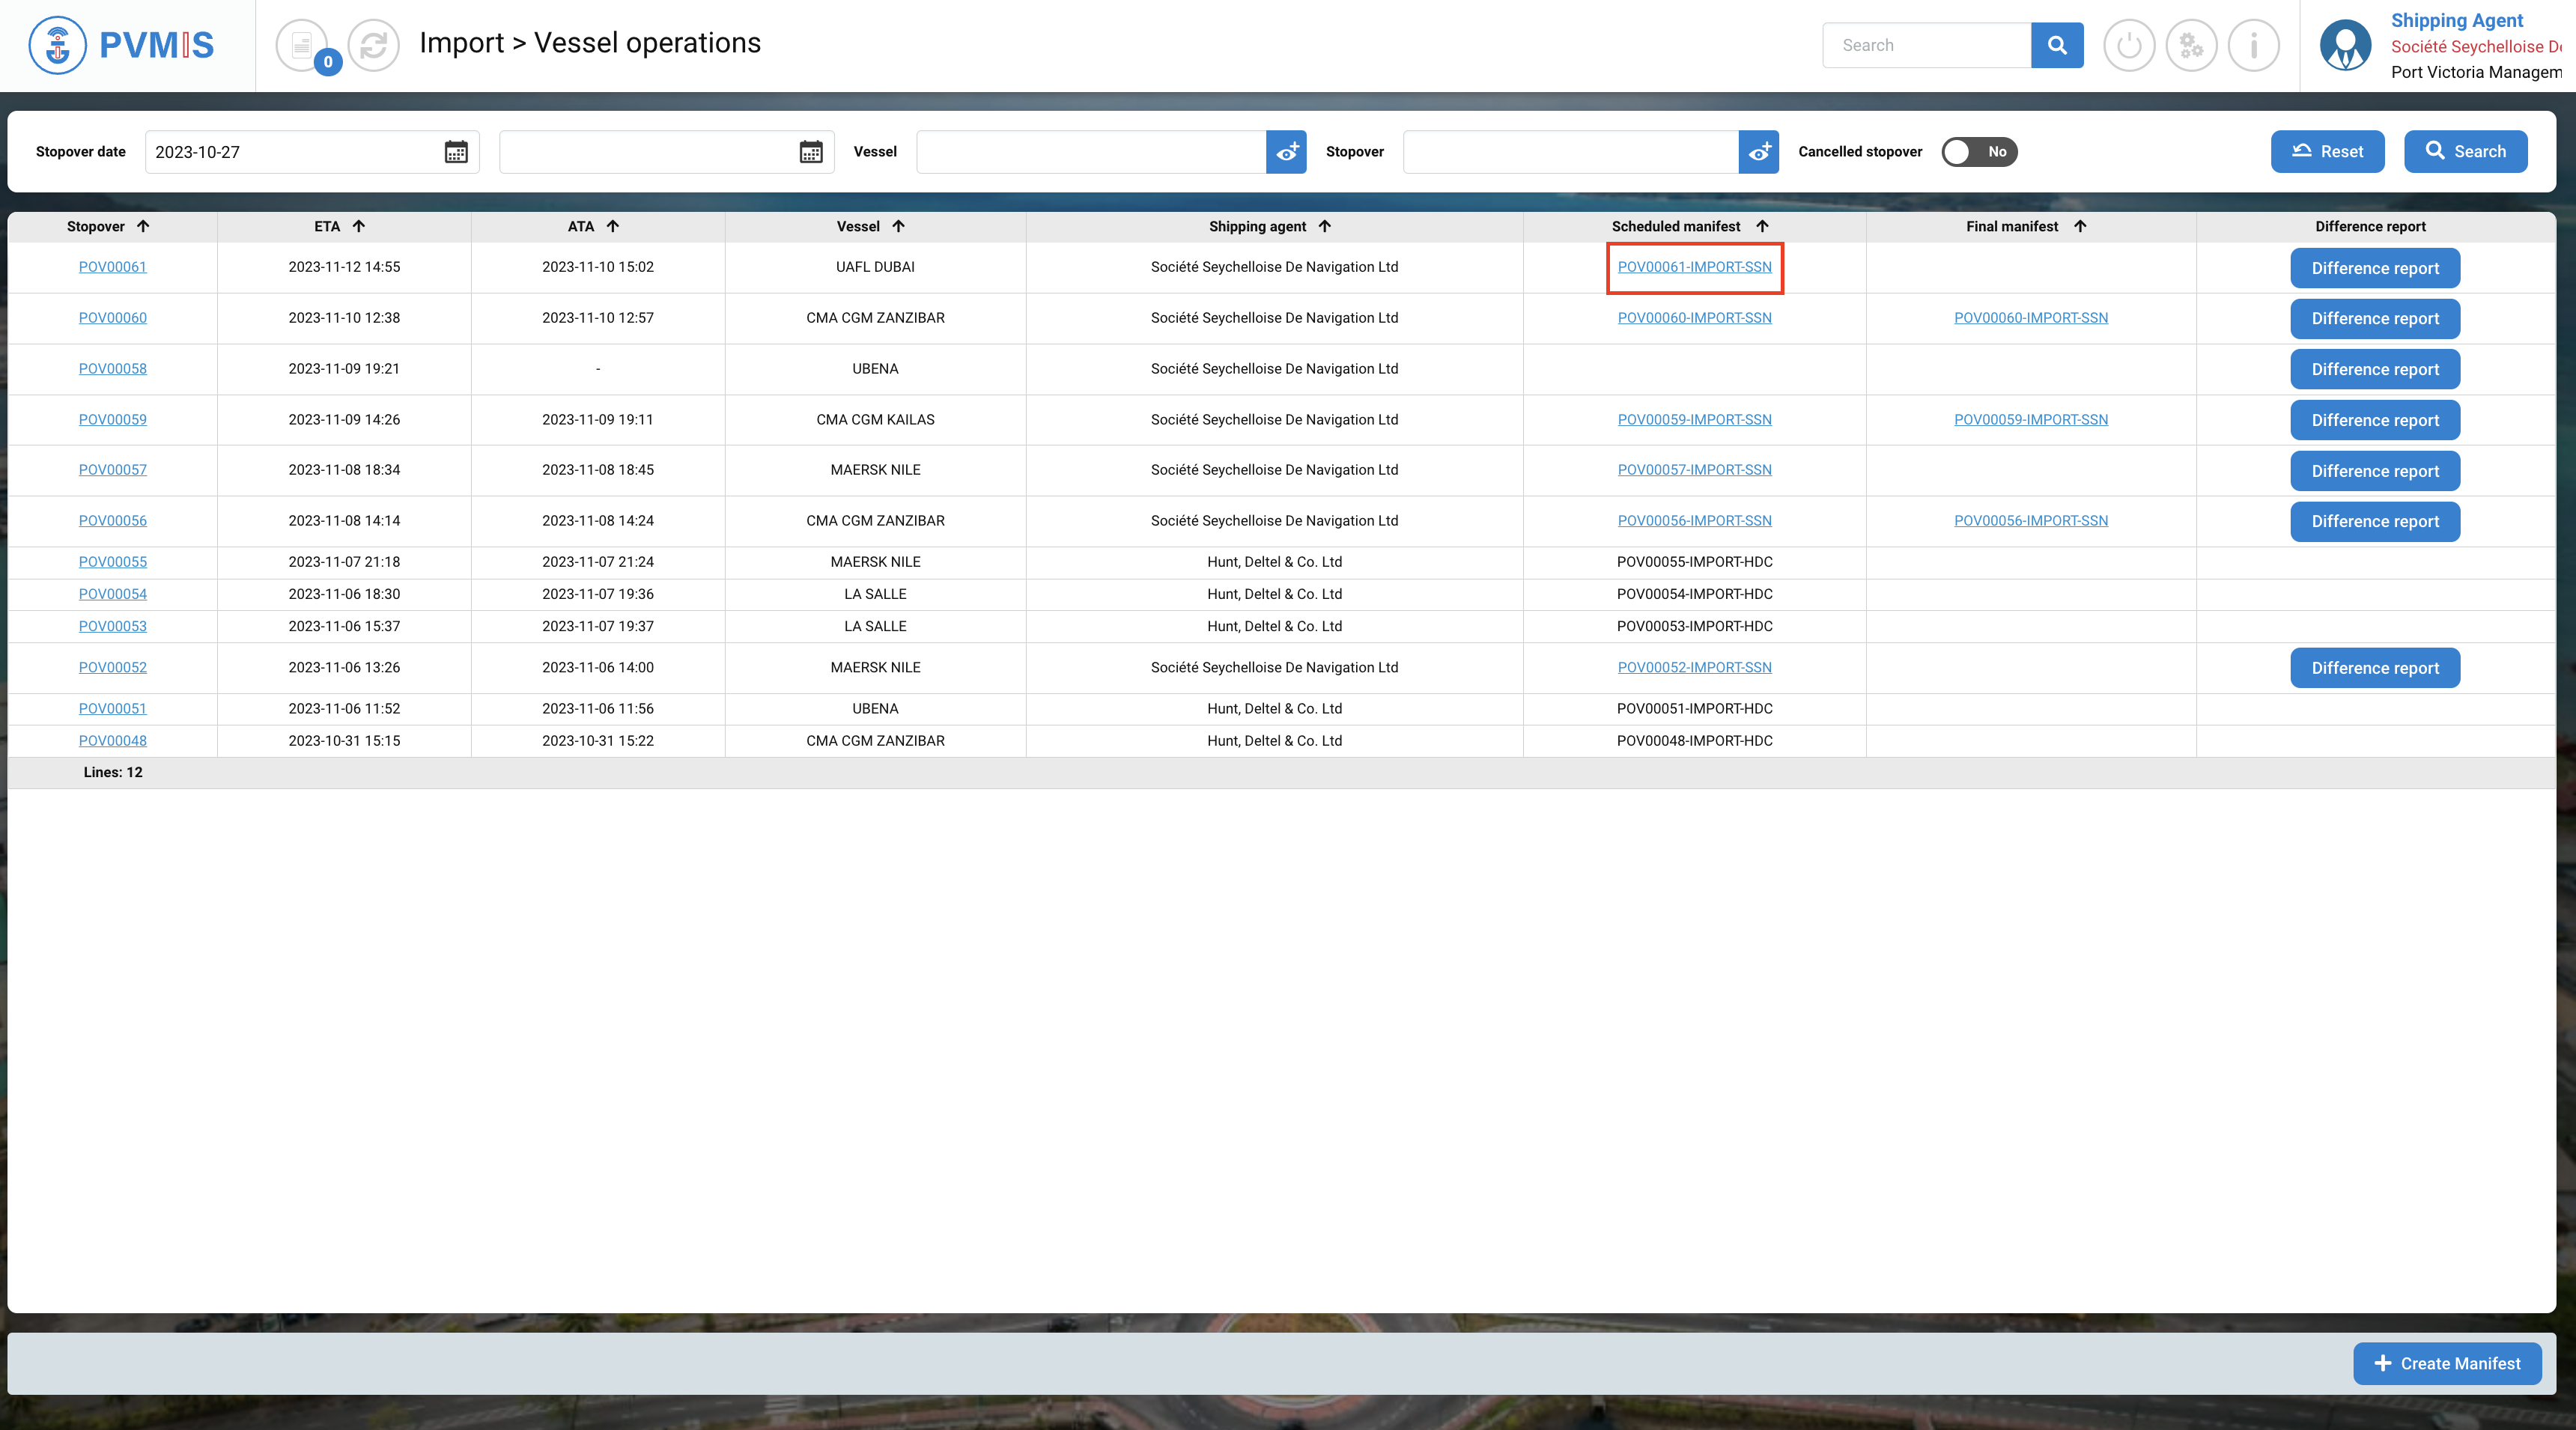Sort by Stopover column arrow
Viewport: 2576px width, 1430px height.
point(143,226)
